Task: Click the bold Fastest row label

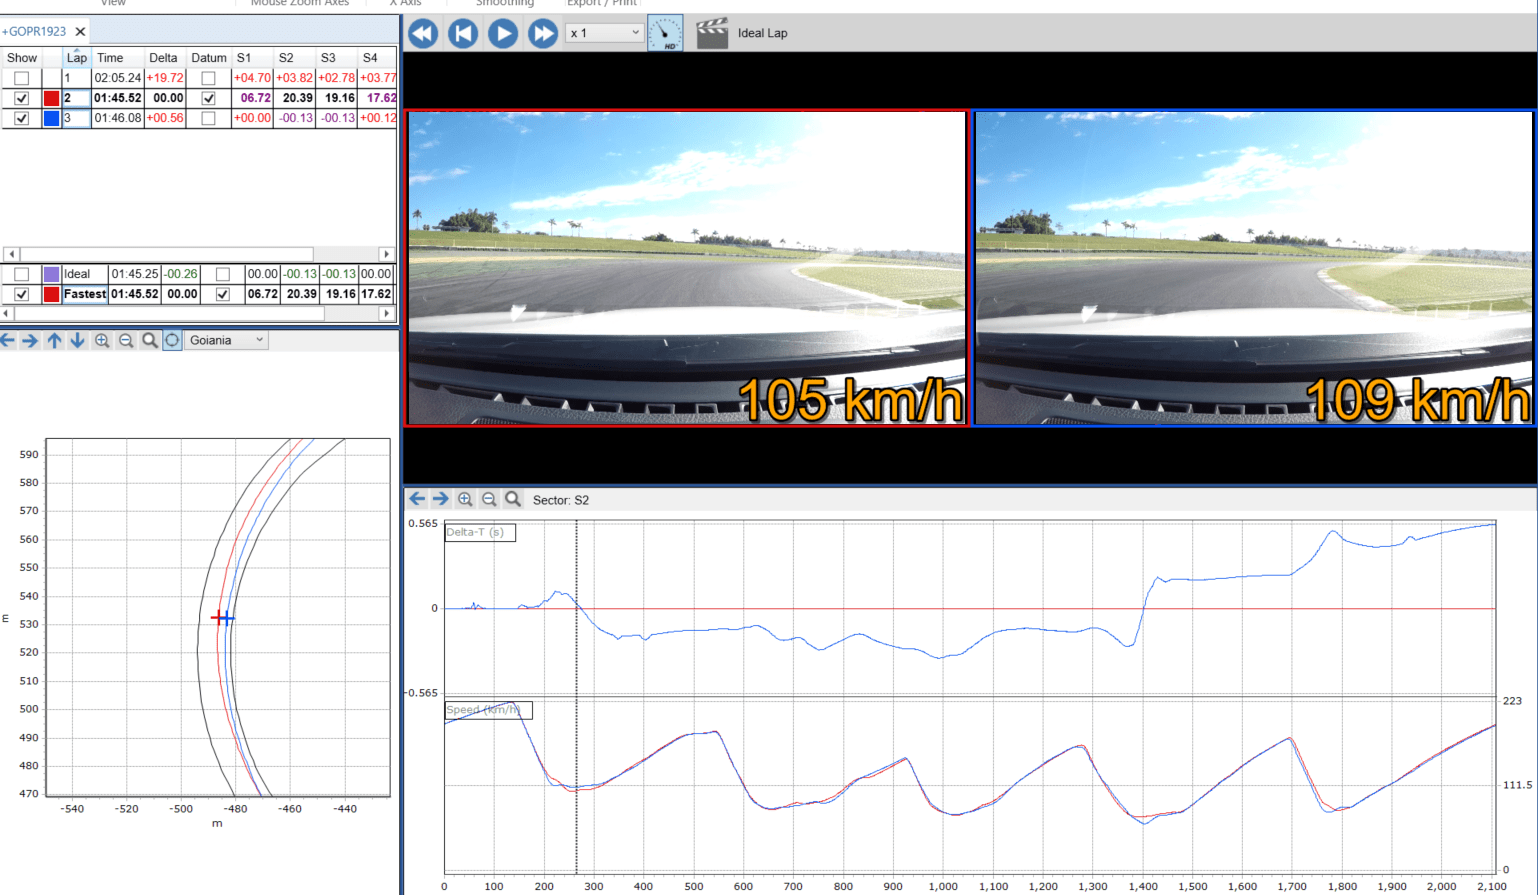Action: [85, 294]
